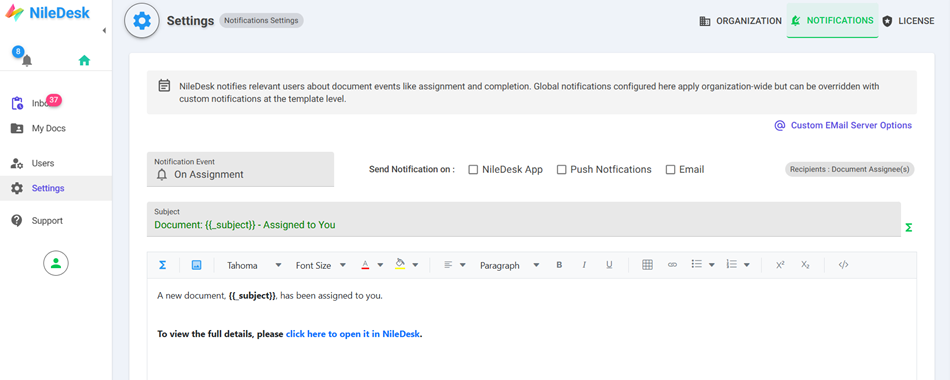Image resolution: width=950 pixels, height=380 pixels.
Task: Enable the NileDesk App checkbox
Action: pyautogui.click(x=473, y=170)
